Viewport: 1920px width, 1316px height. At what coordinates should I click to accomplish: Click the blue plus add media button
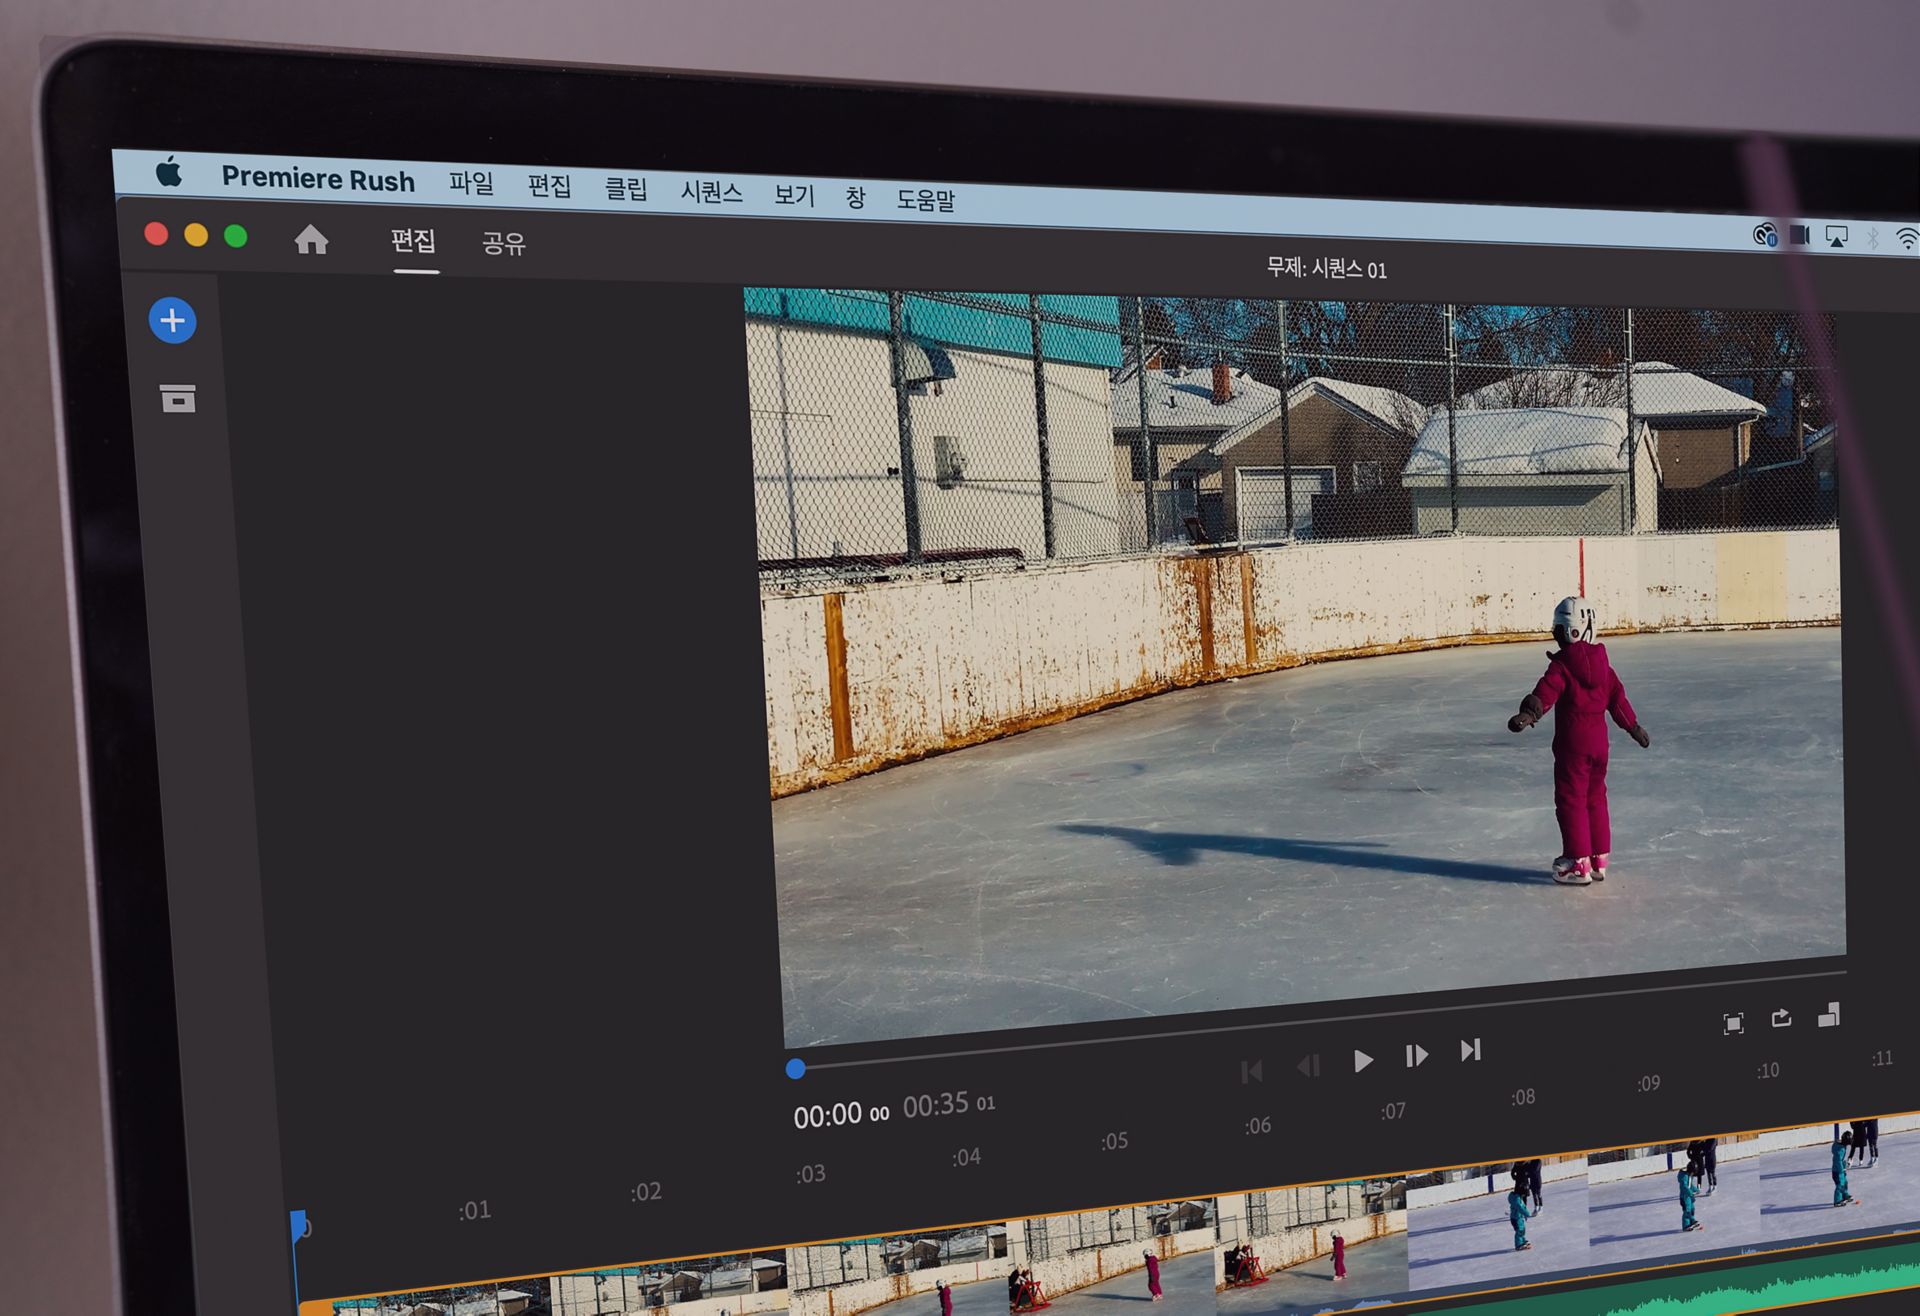tap(172, 321)
